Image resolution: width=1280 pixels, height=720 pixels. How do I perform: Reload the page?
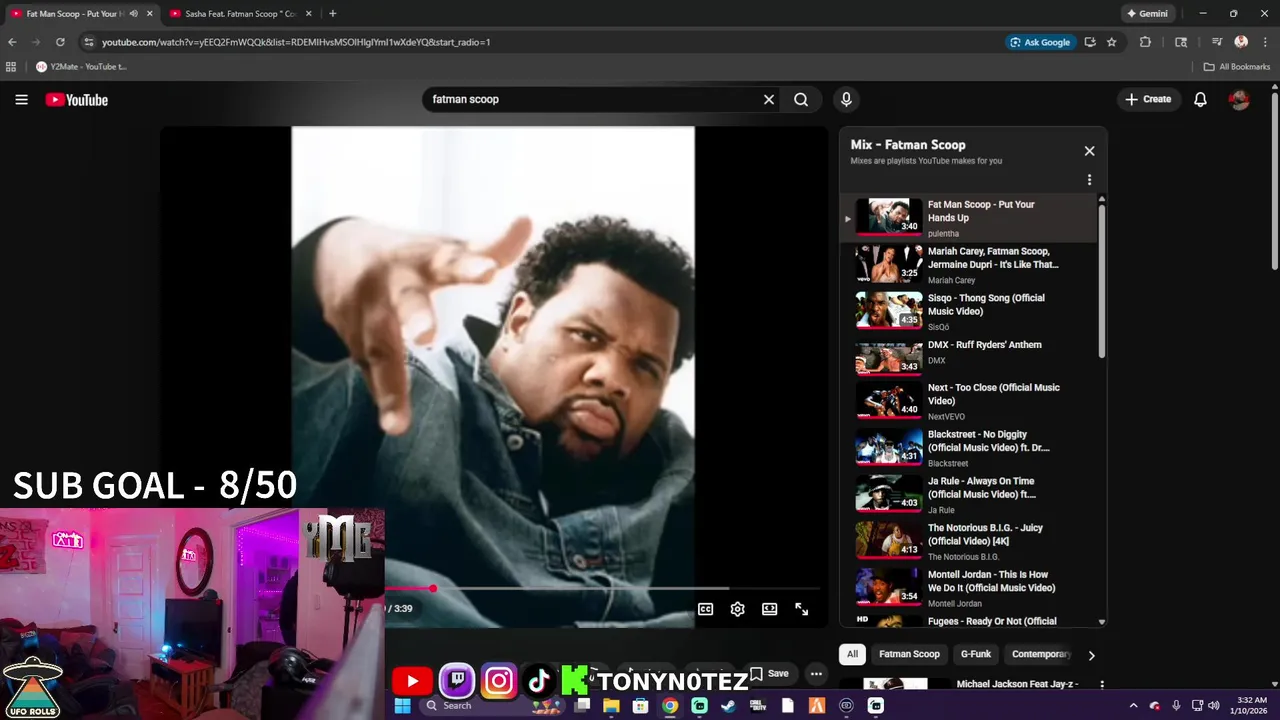[x=60, y=42]
